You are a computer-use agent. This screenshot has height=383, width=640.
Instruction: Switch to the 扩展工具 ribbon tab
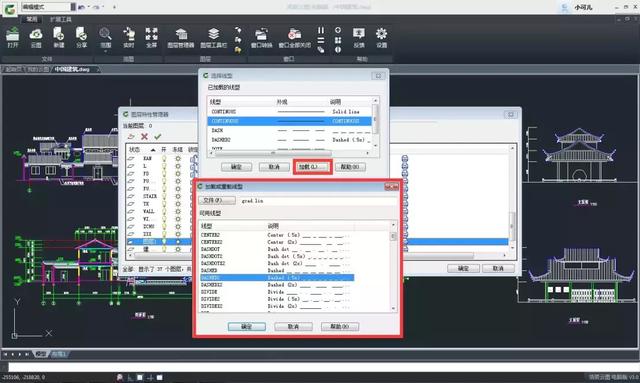point(61,19)
